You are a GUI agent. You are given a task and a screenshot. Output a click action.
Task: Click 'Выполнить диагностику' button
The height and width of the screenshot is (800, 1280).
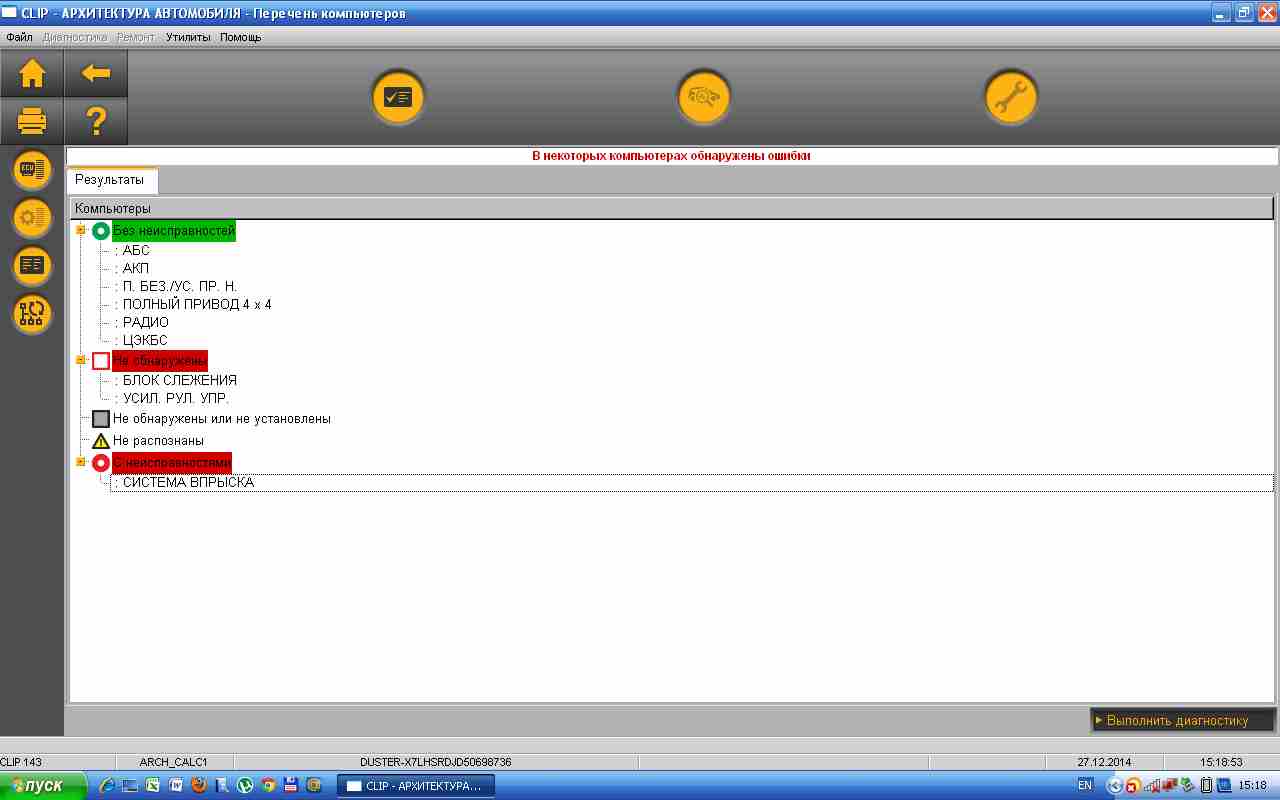(1183, 720)
